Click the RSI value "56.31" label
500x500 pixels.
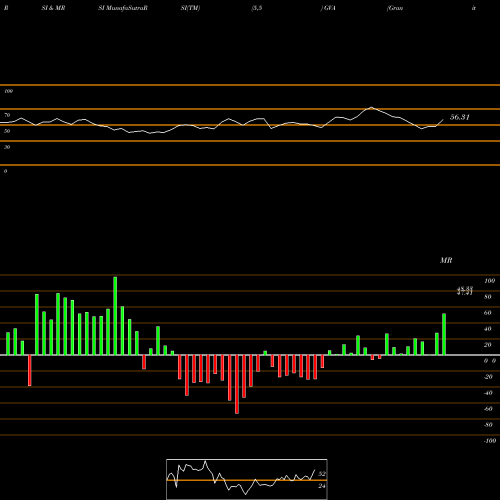[460, 117]
